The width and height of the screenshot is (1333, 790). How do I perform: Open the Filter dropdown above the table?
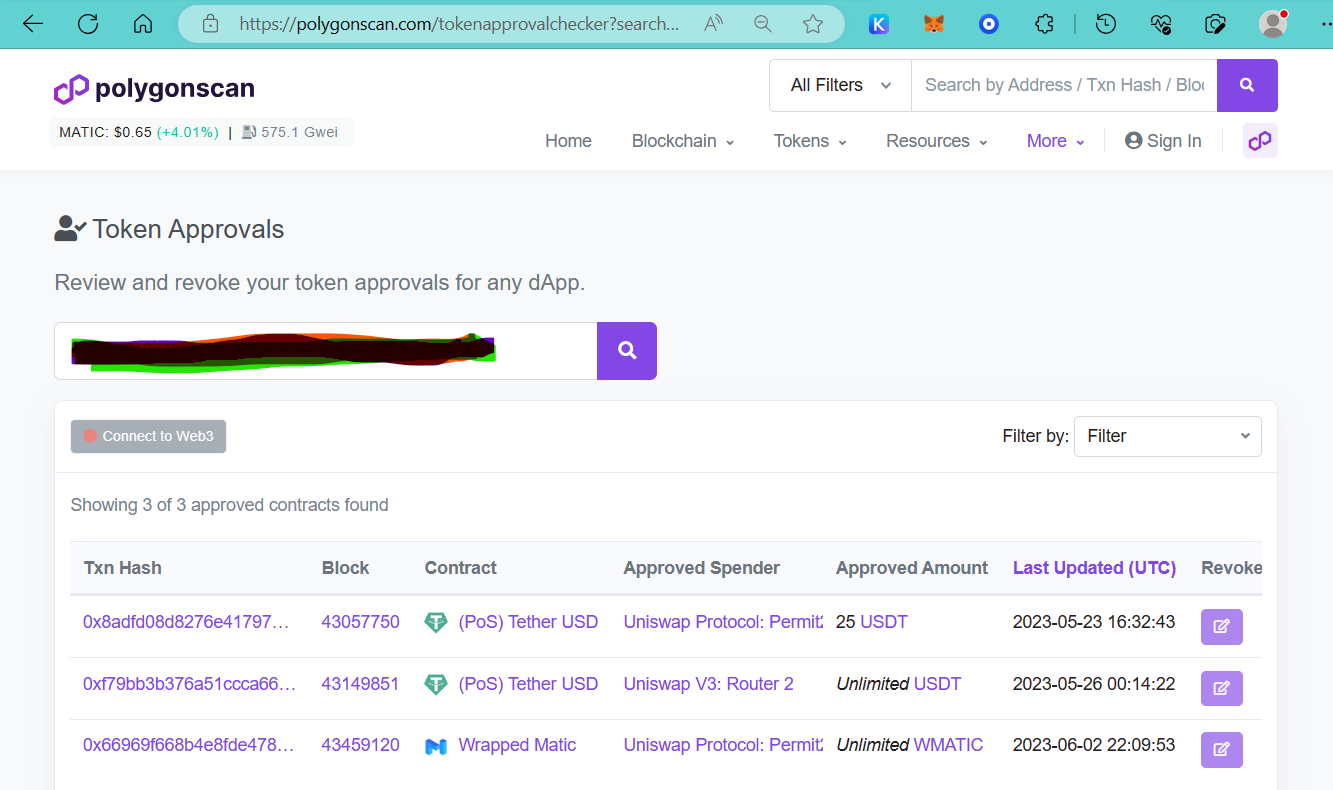[1167, 436]
